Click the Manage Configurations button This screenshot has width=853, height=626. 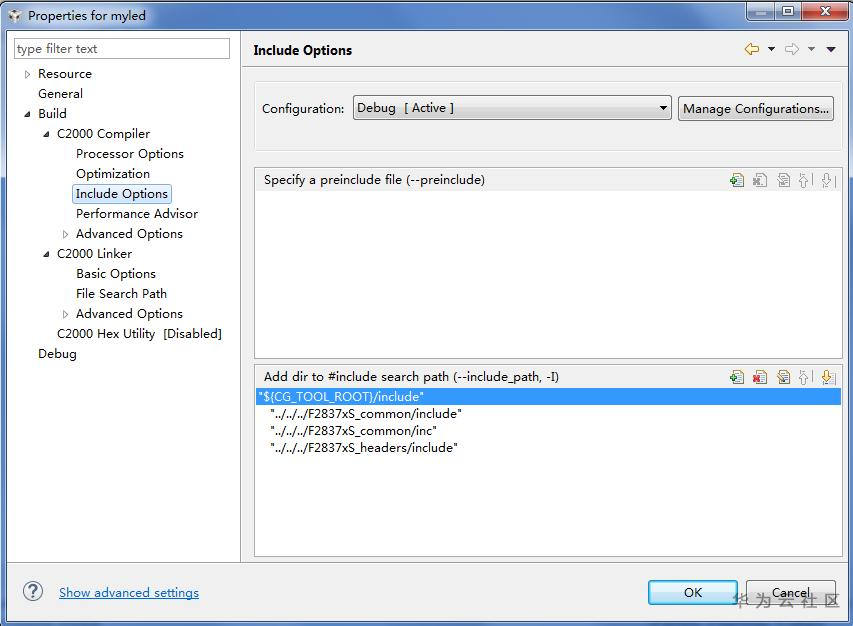(756, 109)
